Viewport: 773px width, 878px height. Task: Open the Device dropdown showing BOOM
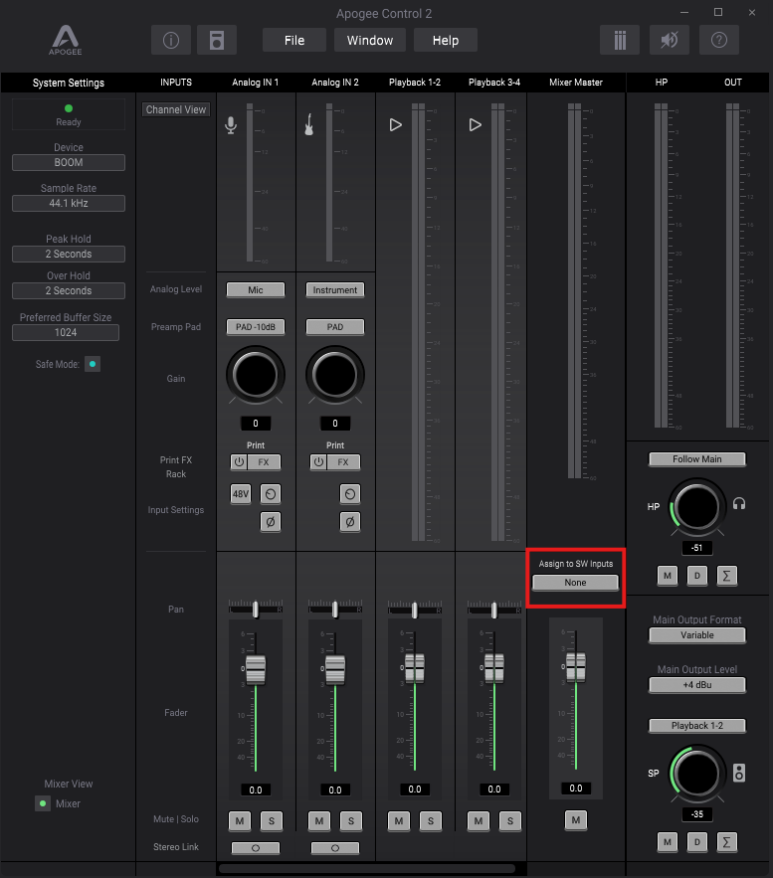68,162
